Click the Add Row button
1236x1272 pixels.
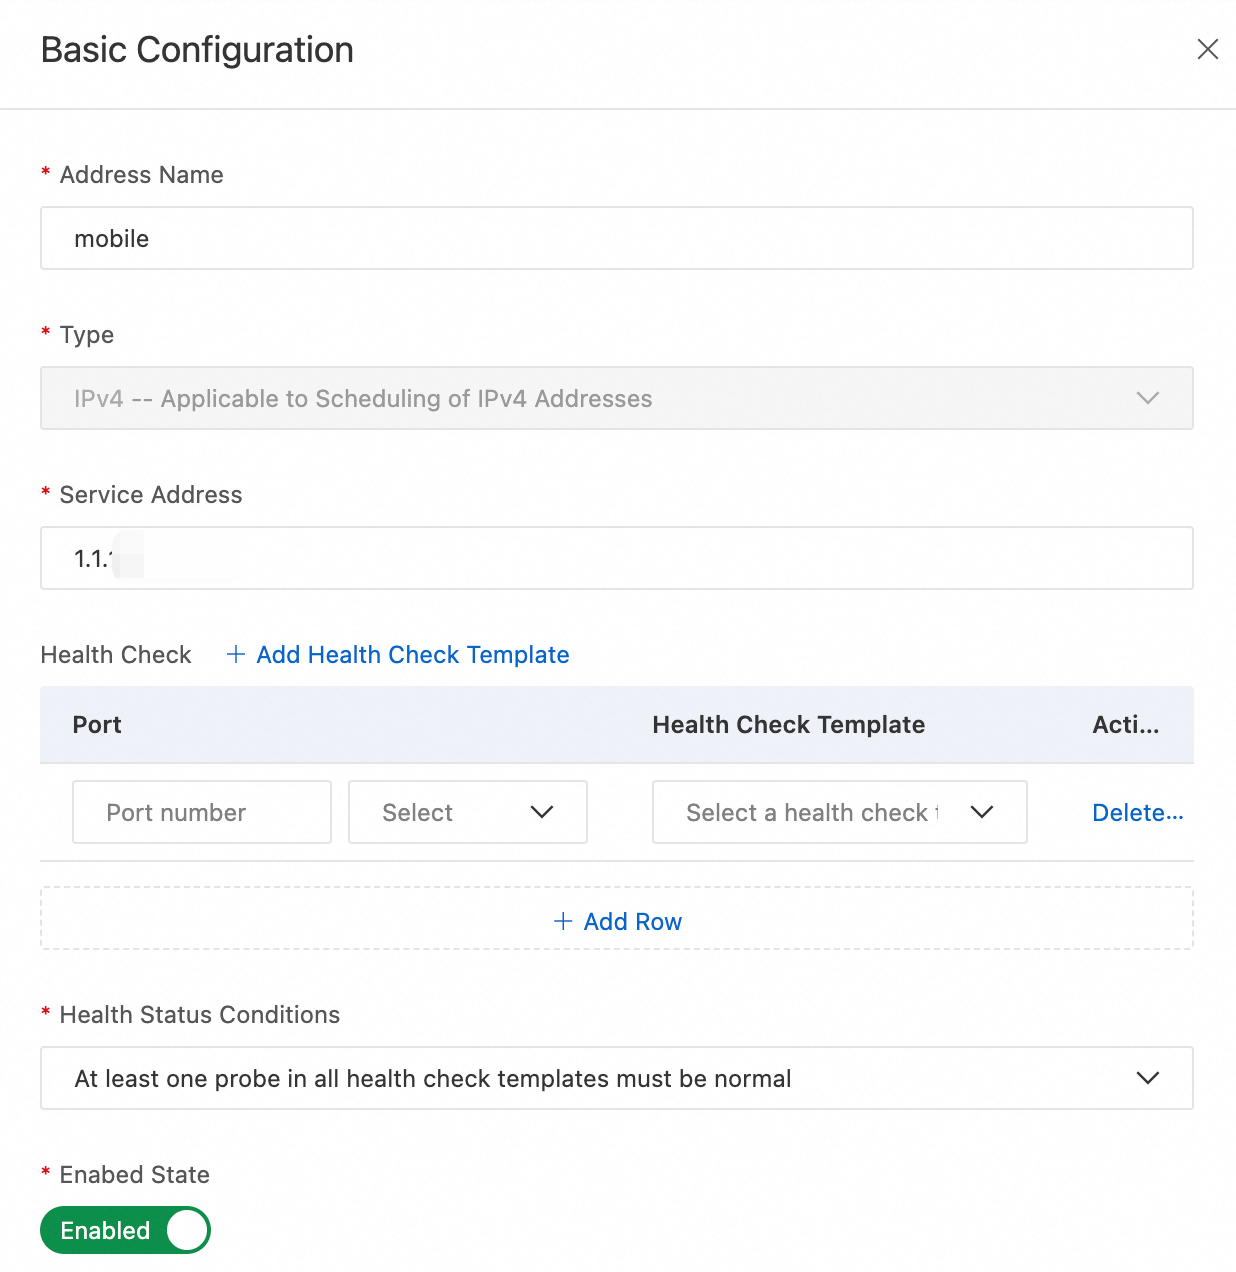632,921
